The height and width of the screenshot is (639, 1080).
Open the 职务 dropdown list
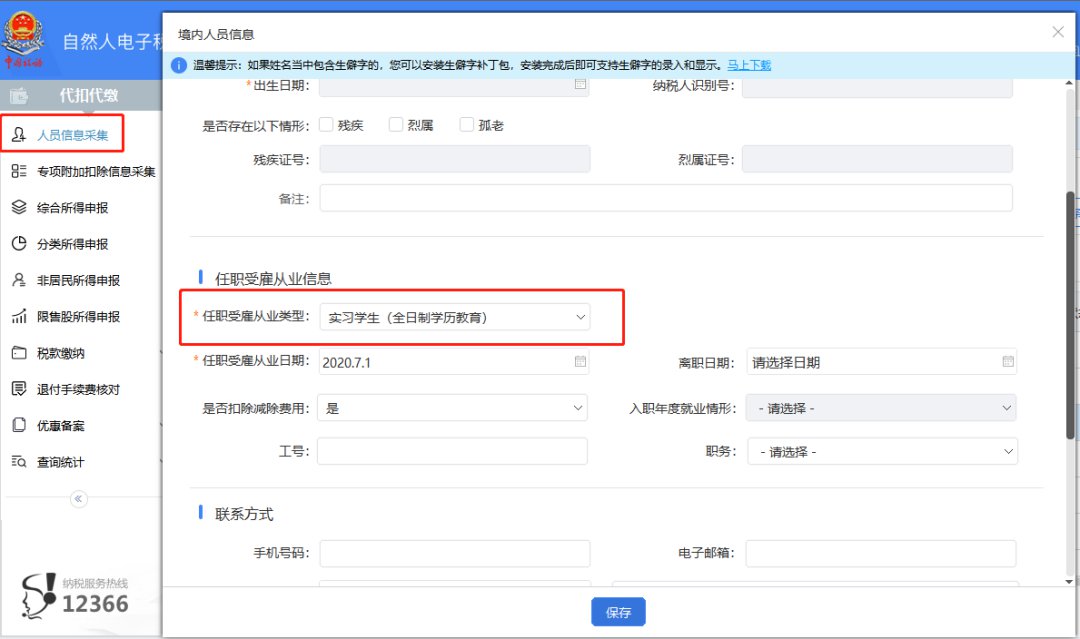882,452
